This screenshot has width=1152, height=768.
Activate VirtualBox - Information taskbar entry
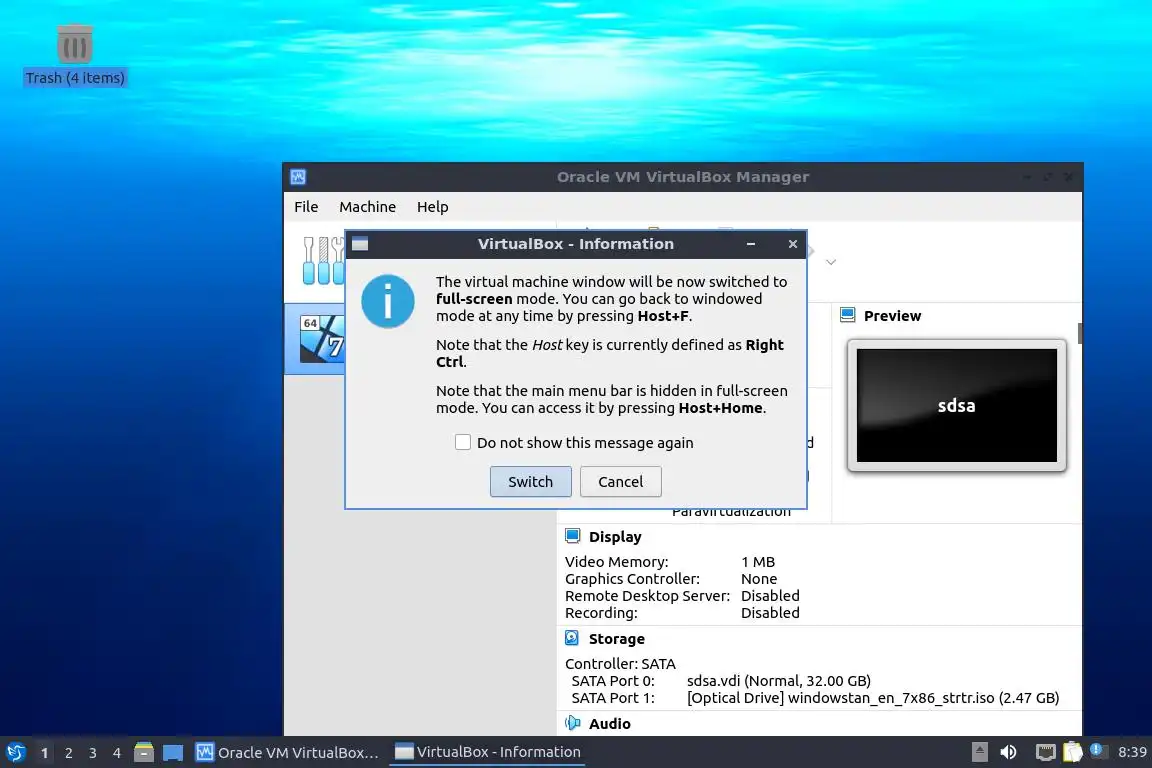pos(488,752)
